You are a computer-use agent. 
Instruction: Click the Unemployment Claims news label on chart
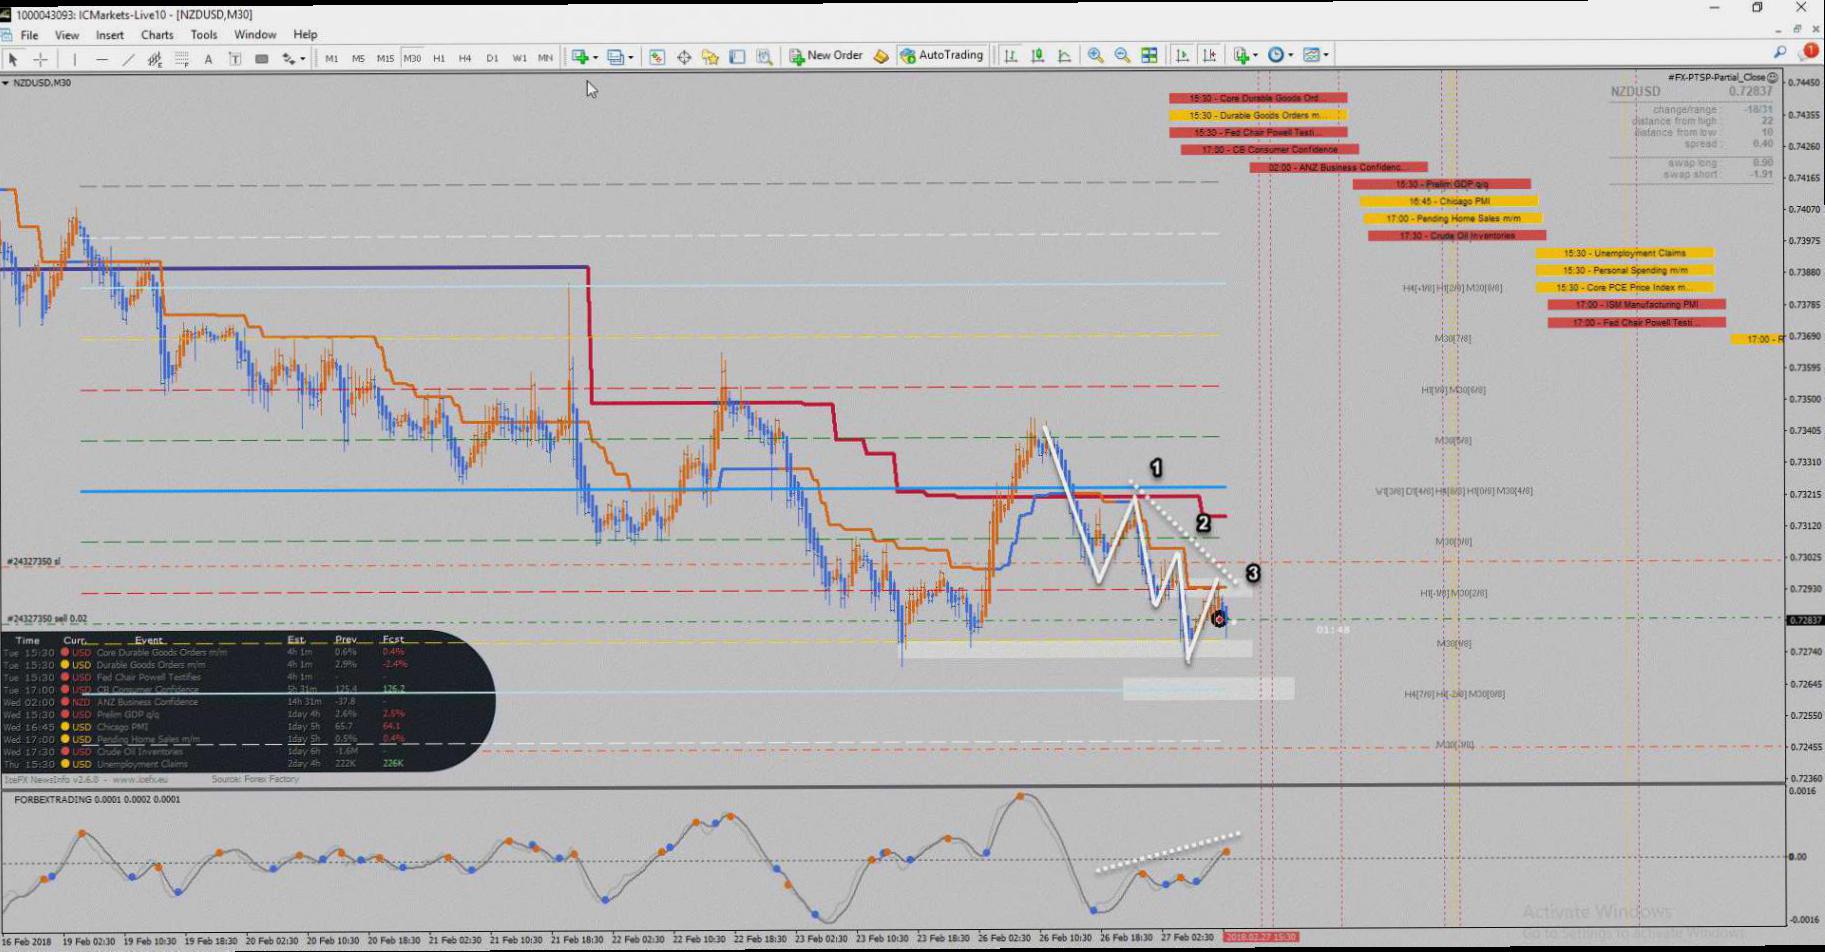(x=1624, y=253)
